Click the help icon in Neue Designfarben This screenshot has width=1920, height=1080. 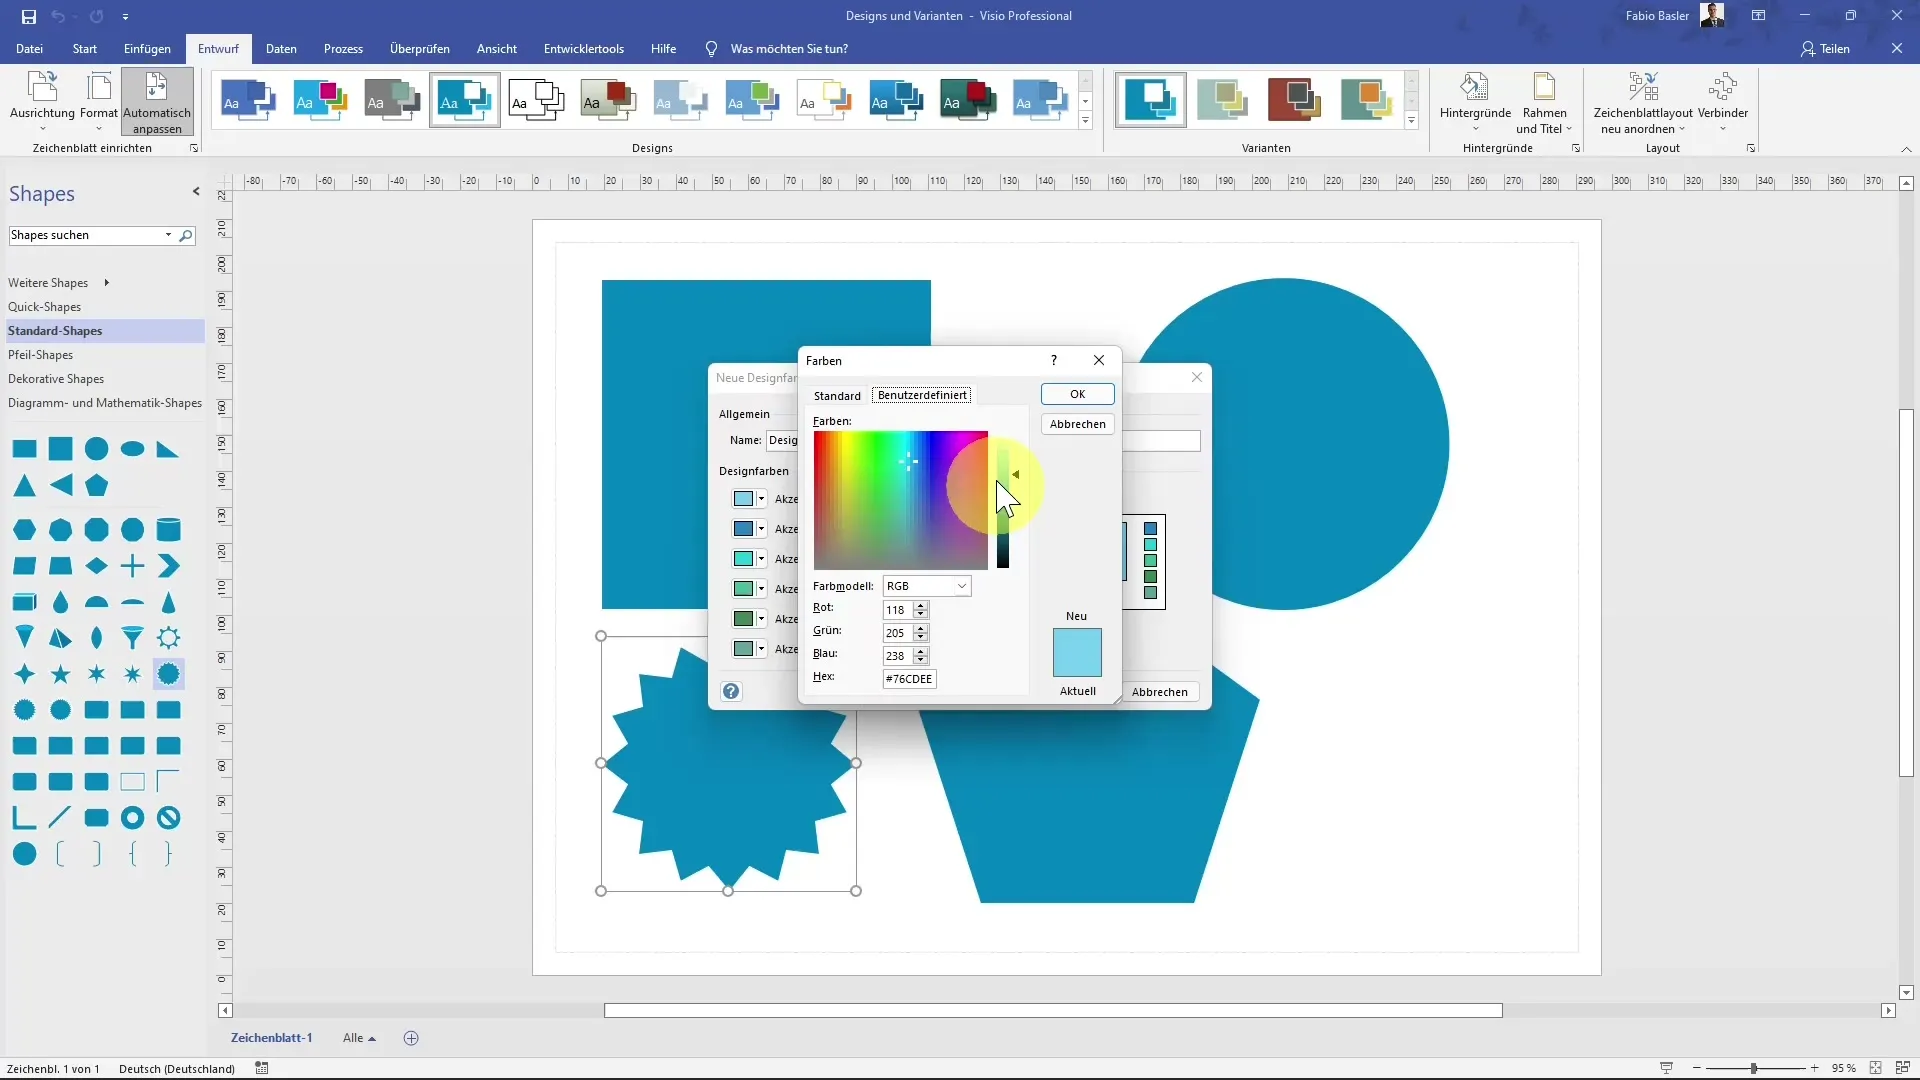[x=731, y=691]
